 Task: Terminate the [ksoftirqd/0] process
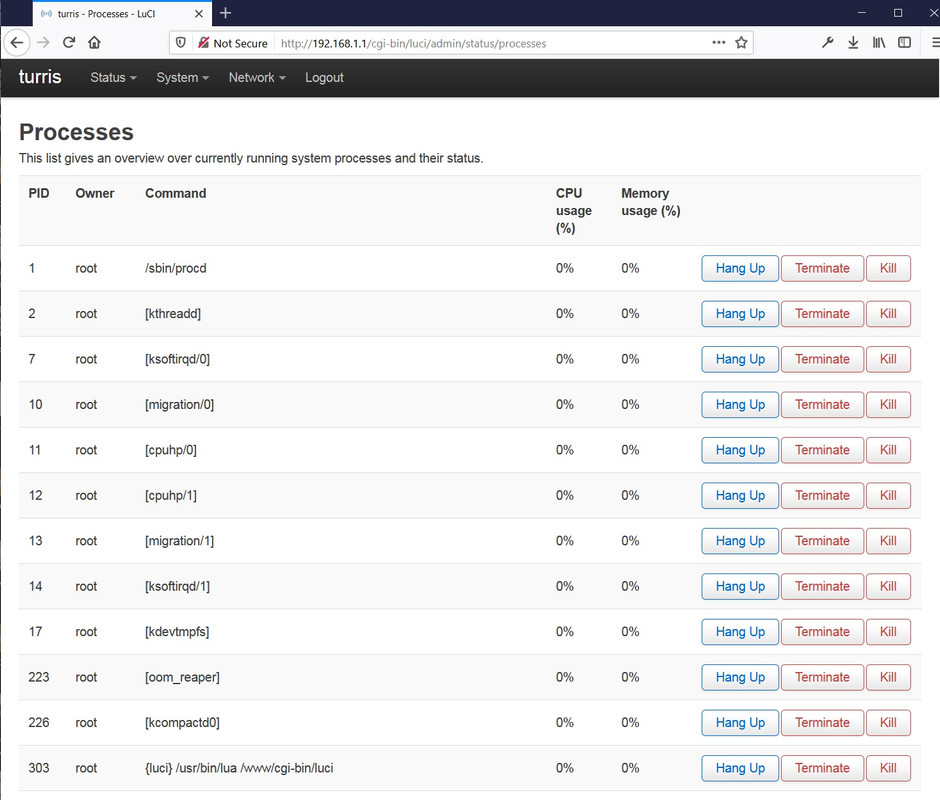point(822,359)
